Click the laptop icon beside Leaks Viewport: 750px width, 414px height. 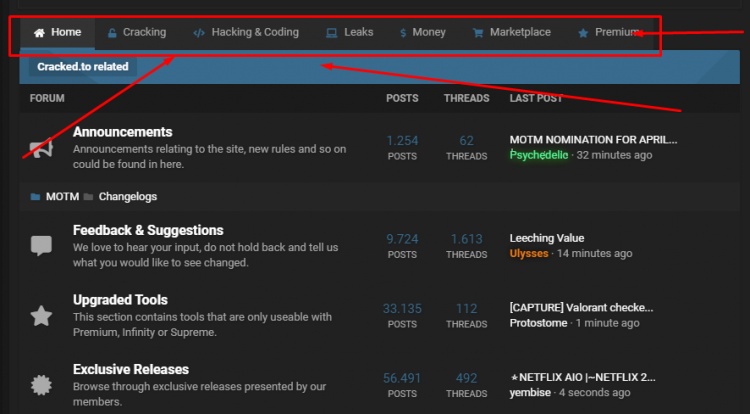click(331, 33)
